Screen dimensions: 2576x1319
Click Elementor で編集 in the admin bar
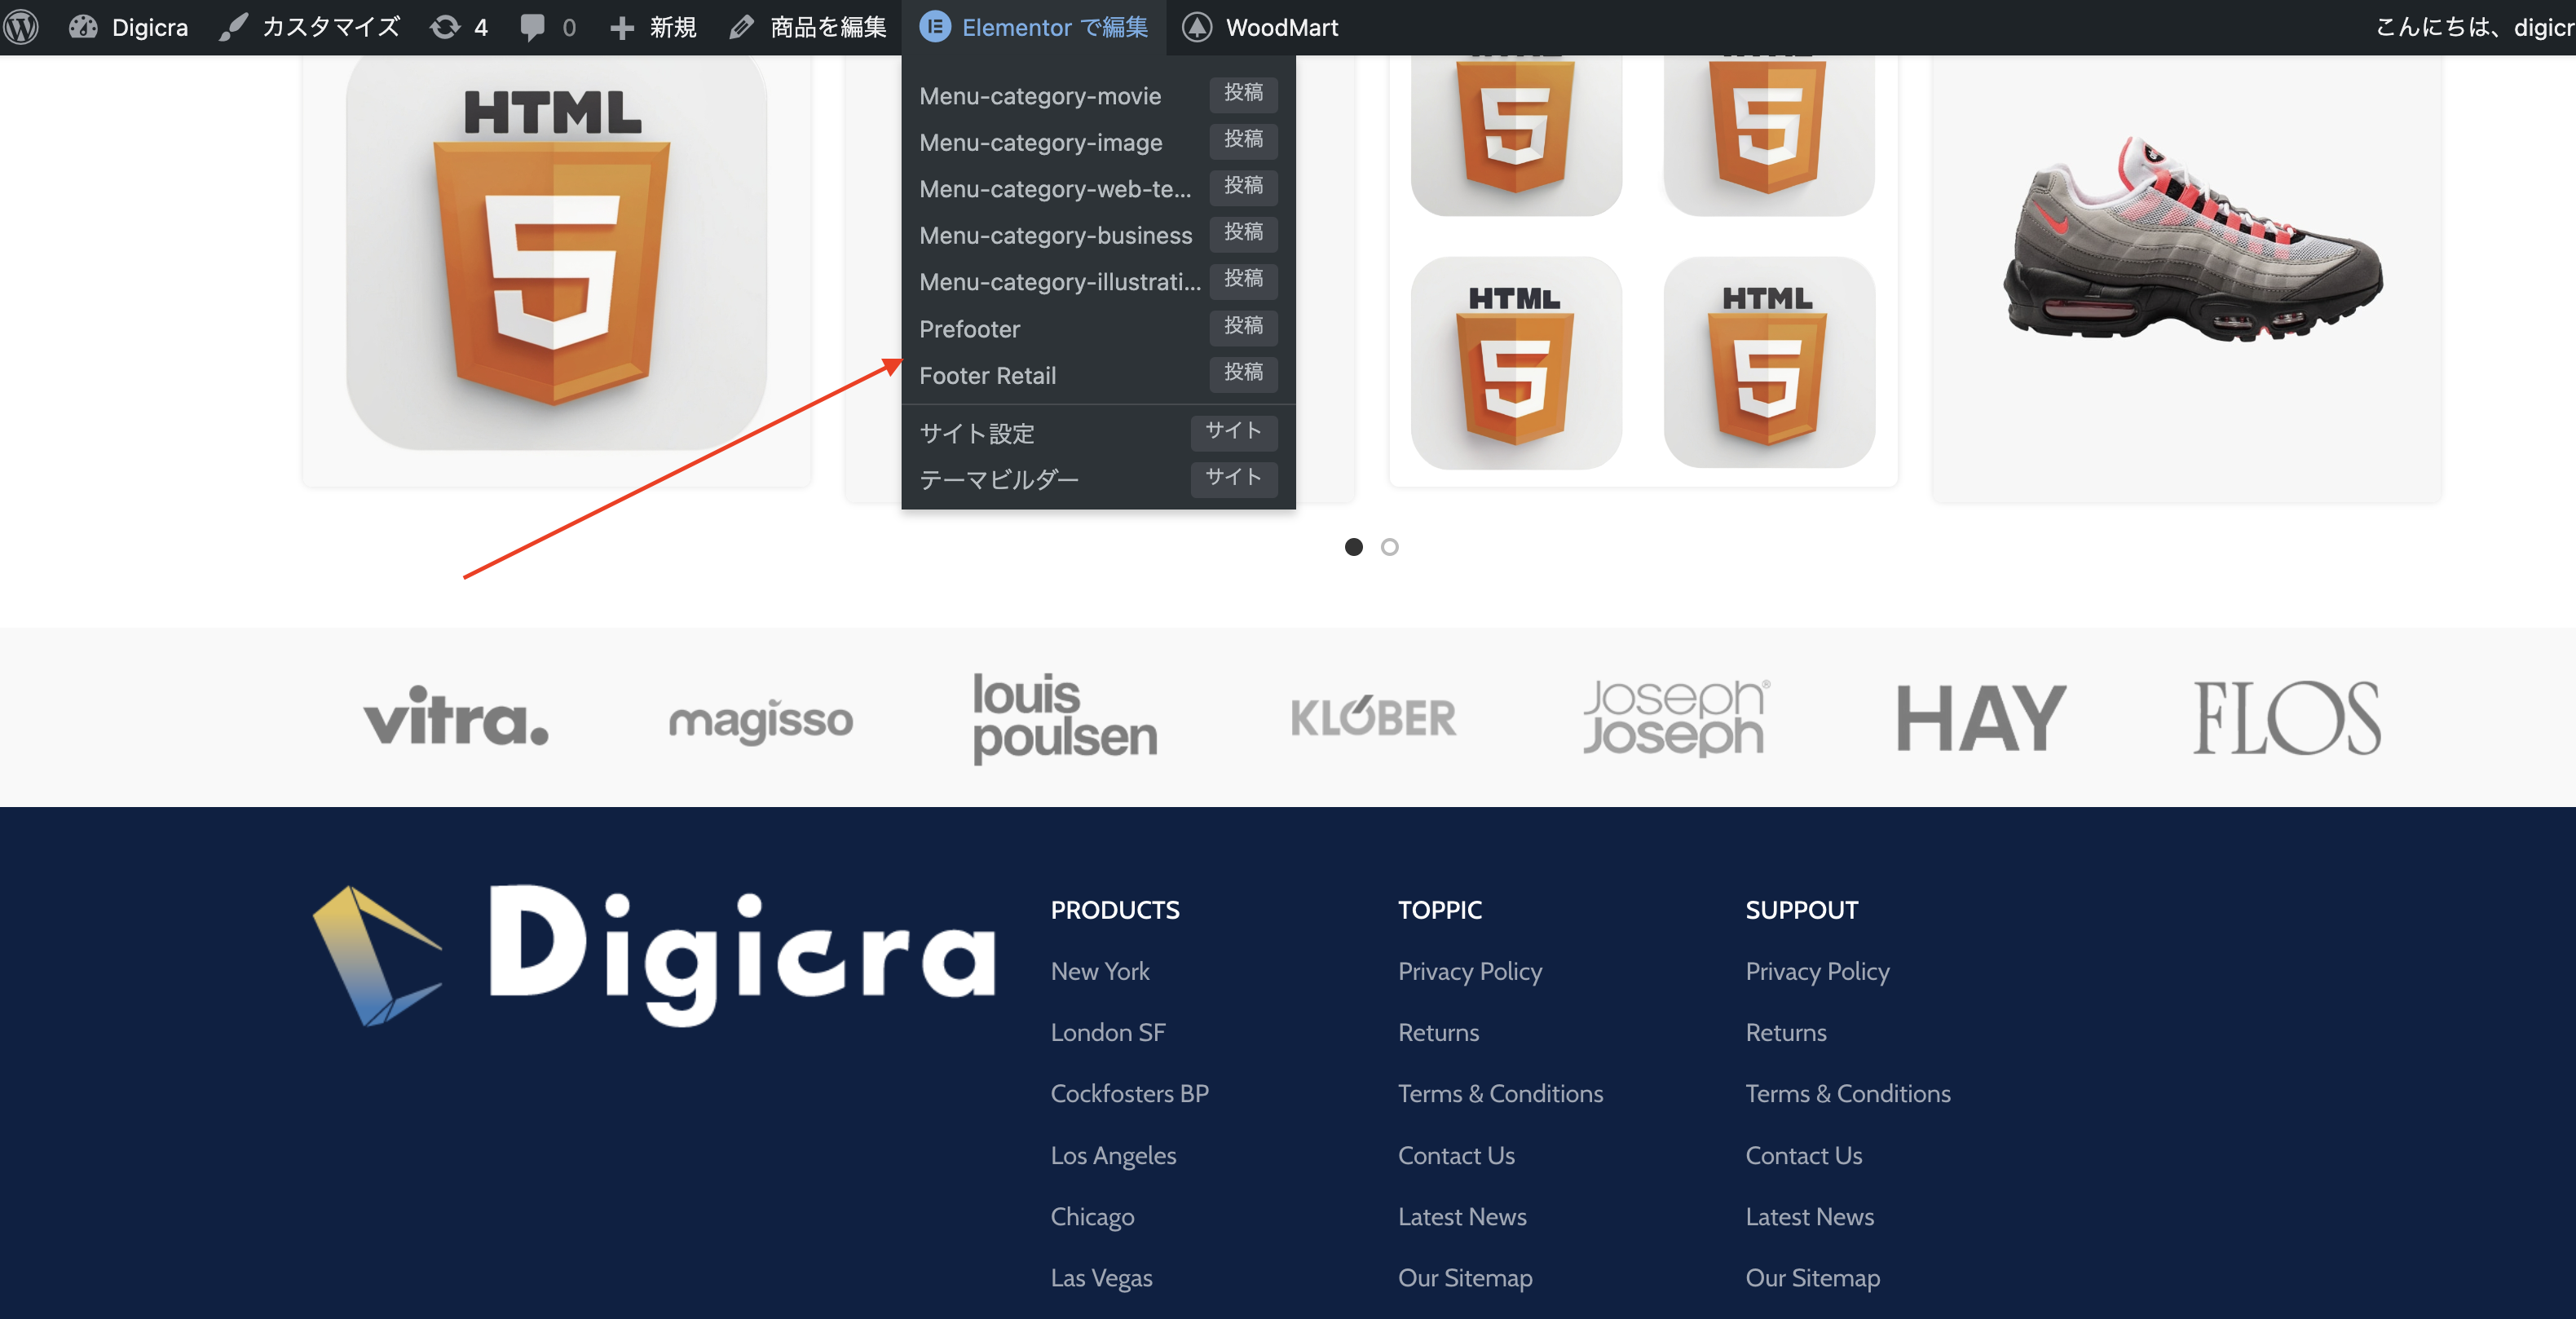[x=1034, y=27]
